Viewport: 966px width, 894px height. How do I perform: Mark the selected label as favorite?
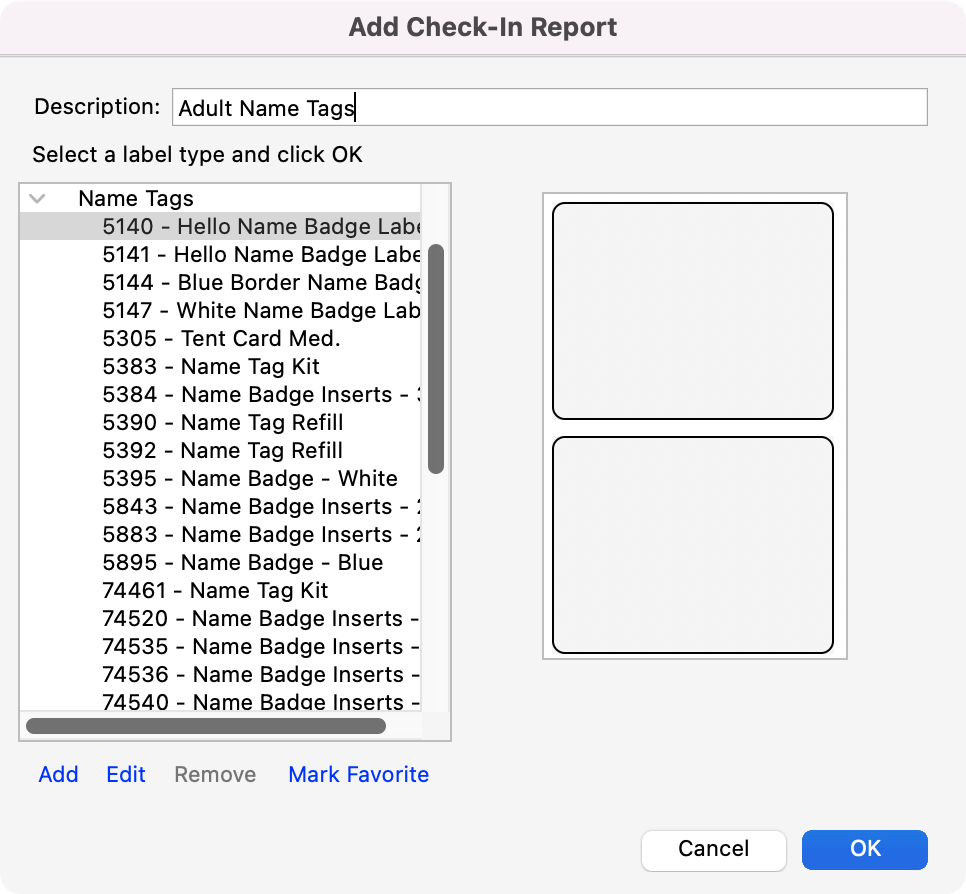click(x=358, y=774)
